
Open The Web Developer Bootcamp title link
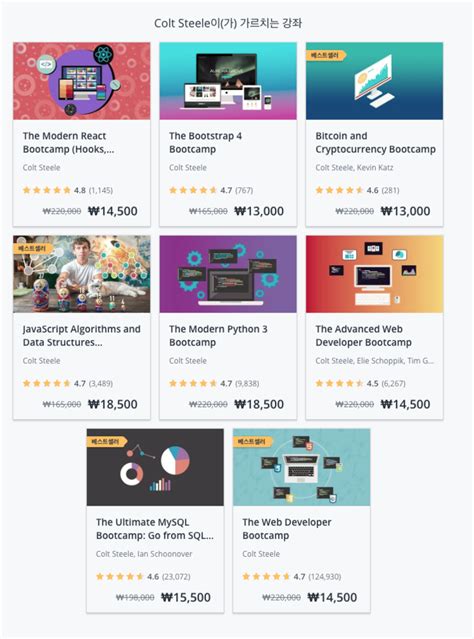[x=287, y=529]
